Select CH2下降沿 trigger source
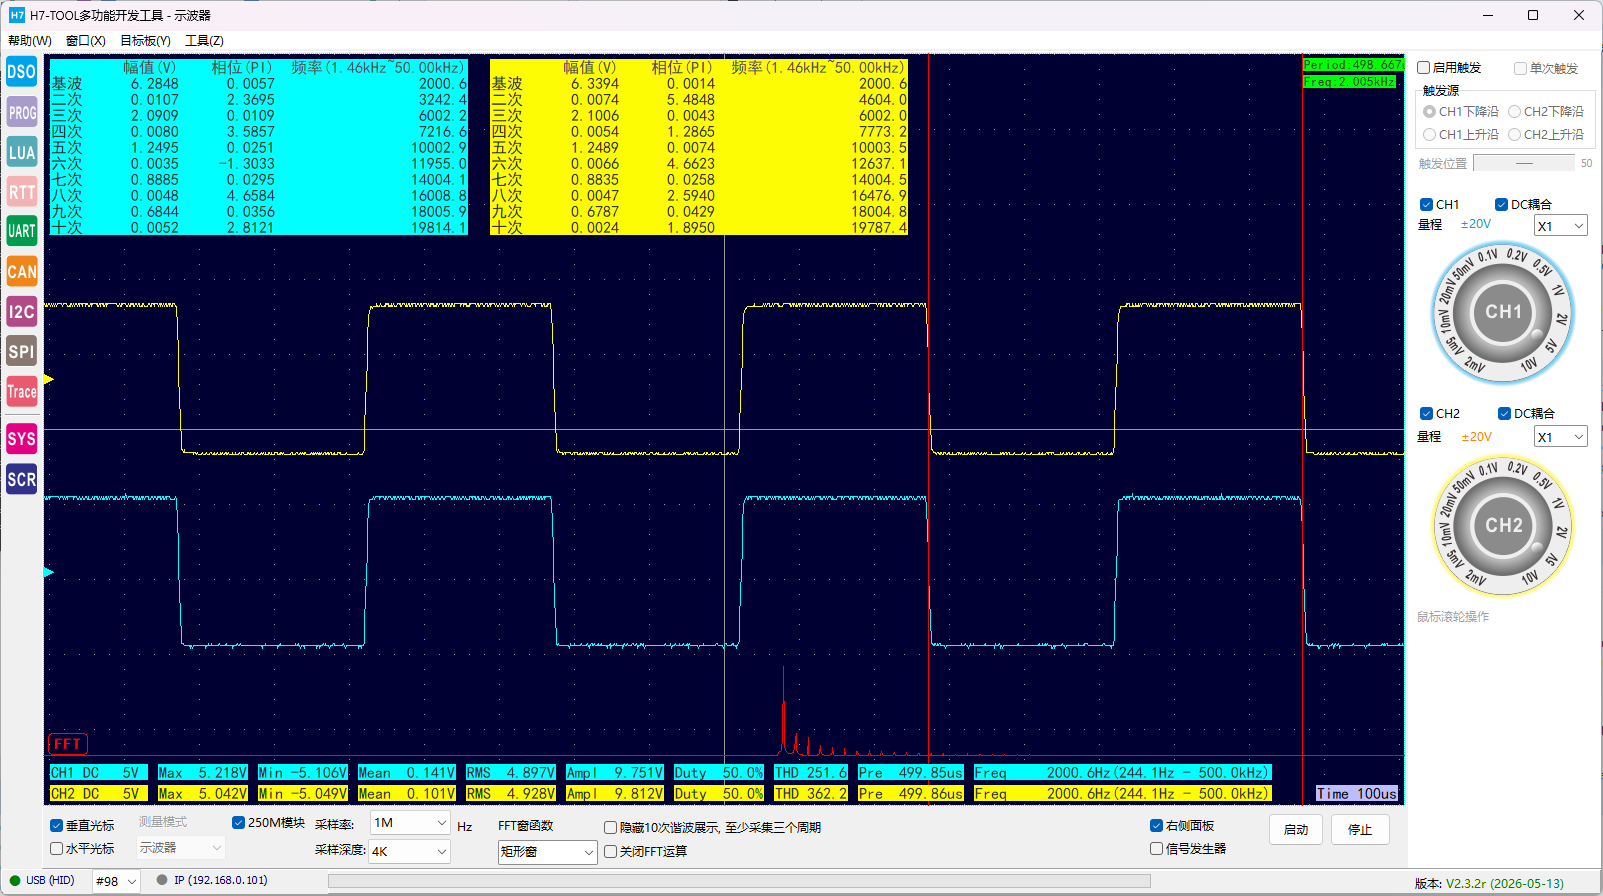Screen dimensions: 1603x896 click(1515, 111)
